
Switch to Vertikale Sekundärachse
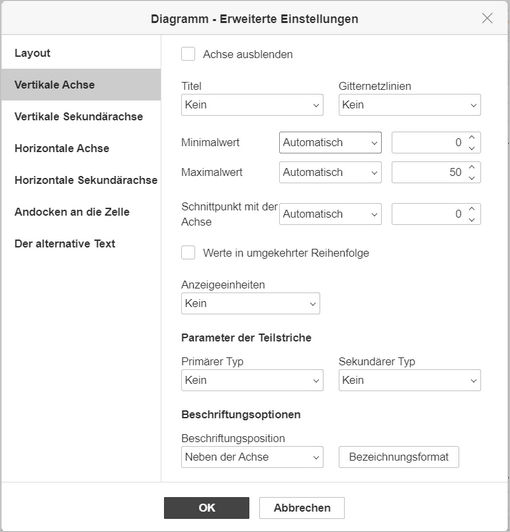pyautogui.click(x=81, y=116)
